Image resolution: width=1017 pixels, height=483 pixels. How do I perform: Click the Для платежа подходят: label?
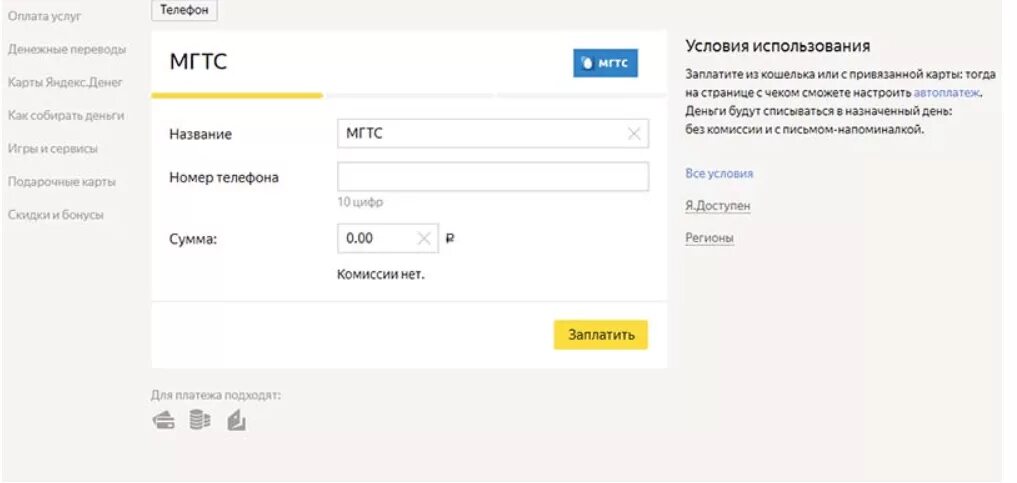(x=216, y=395)
